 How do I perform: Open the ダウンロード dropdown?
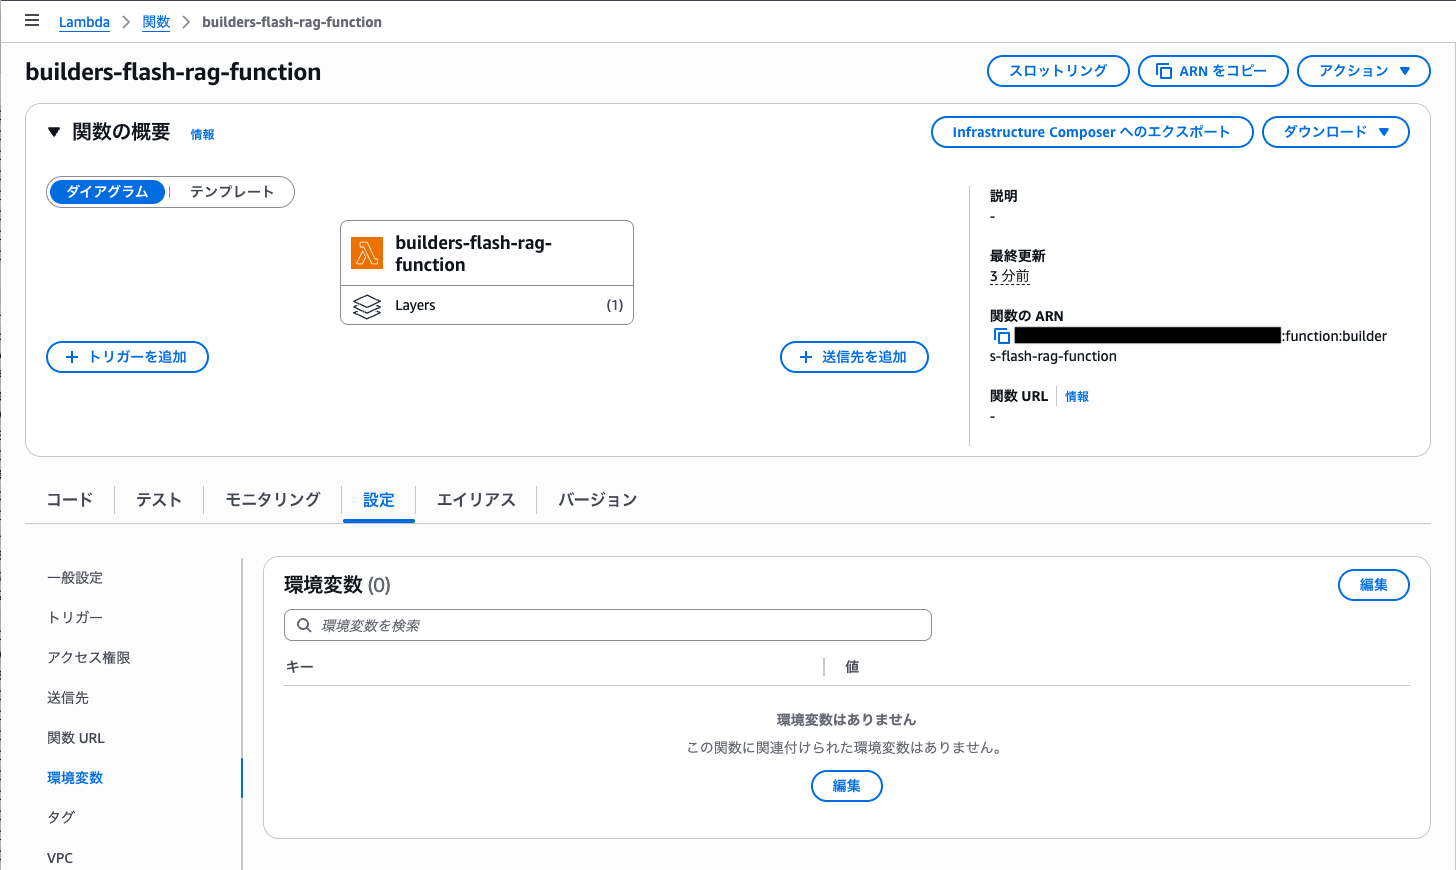pos(1335,132)
